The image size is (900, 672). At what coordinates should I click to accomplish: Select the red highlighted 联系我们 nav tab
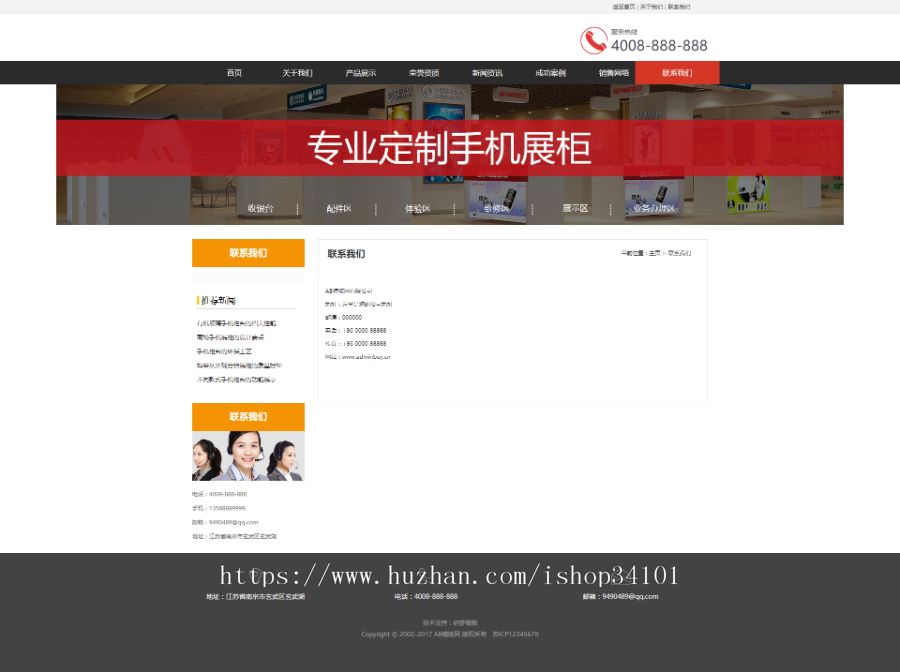(677, 72)
